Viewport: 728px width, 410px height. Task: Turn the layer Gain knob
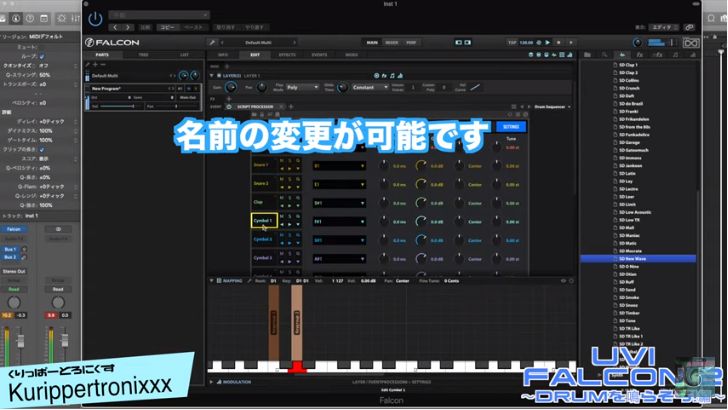tap(231, 87)
